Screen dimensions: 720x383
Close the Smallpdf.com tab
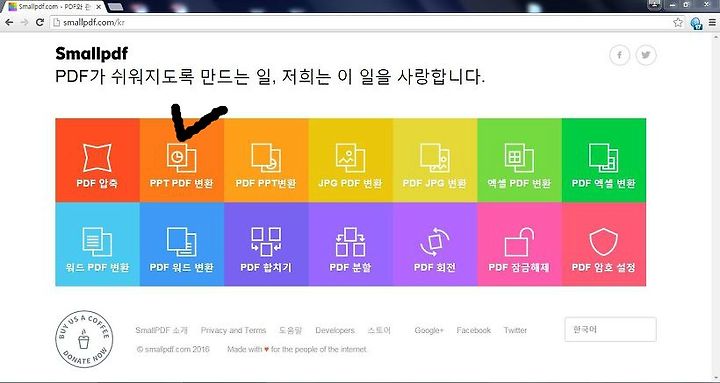[x=99, y=7]
